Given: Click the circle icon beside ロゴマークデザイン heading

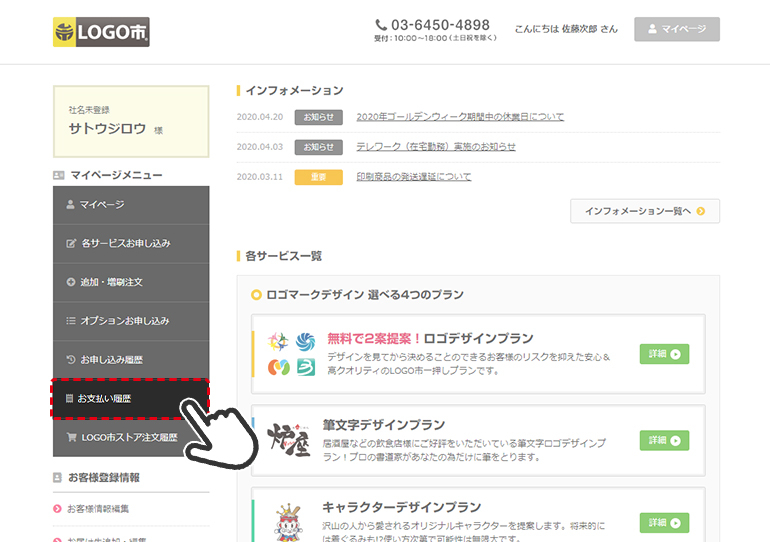Looking at the screenshot, I should pyautogui.click(x=256, y=295).
